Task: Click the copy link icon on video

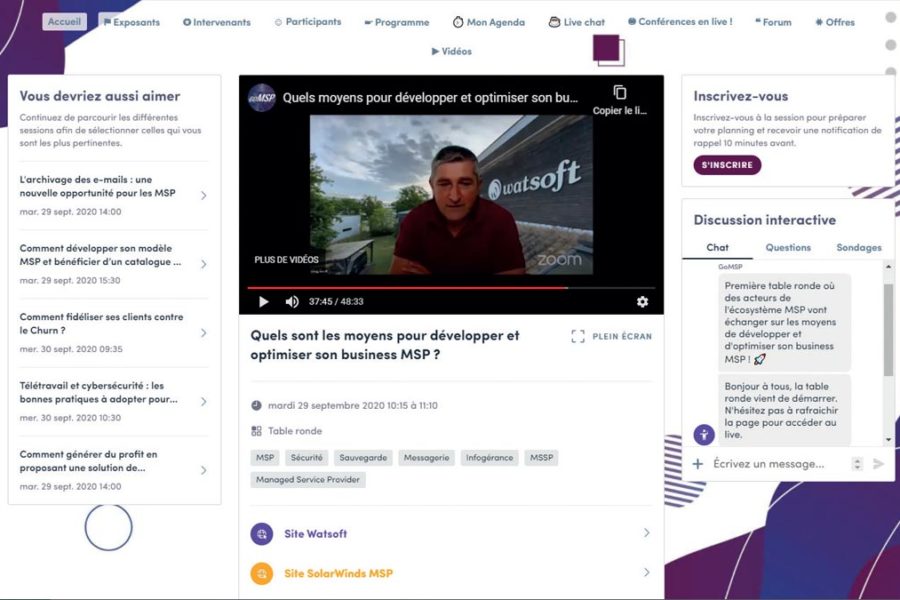Action: coord(620,93)
